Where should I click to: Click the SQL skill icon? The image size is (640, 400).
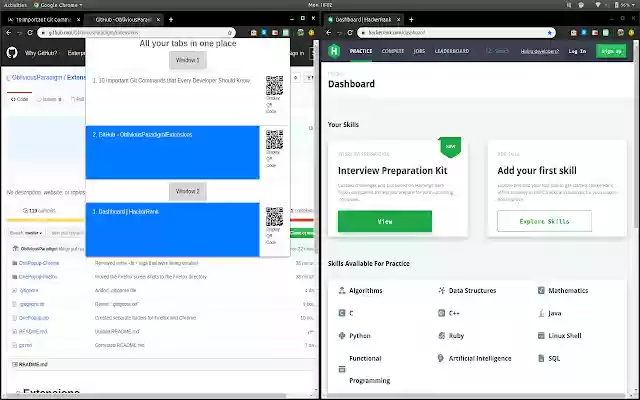tap(541, 358)
